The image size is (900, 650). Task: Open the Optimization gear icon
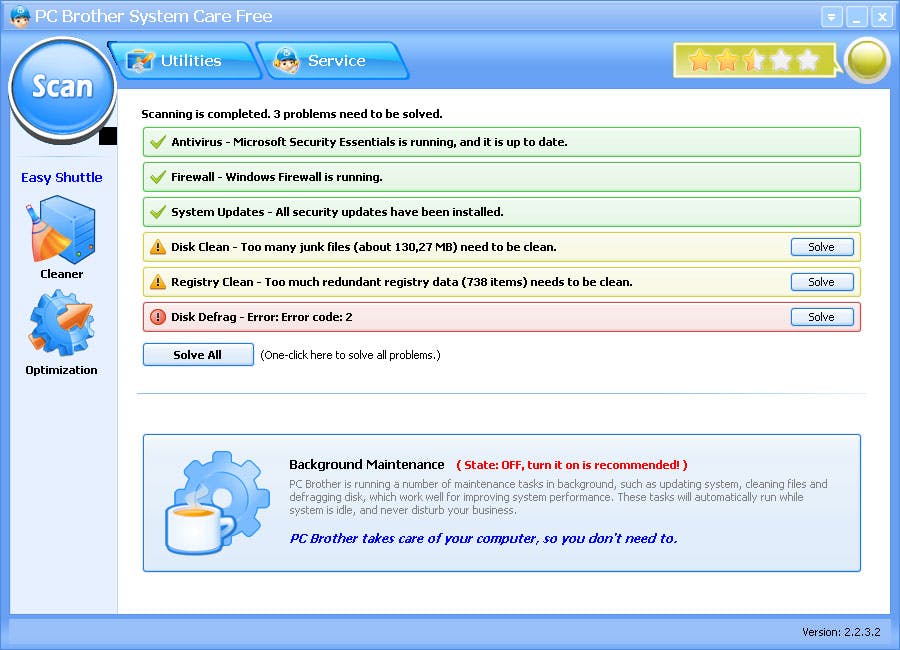[x=61, y=323]
